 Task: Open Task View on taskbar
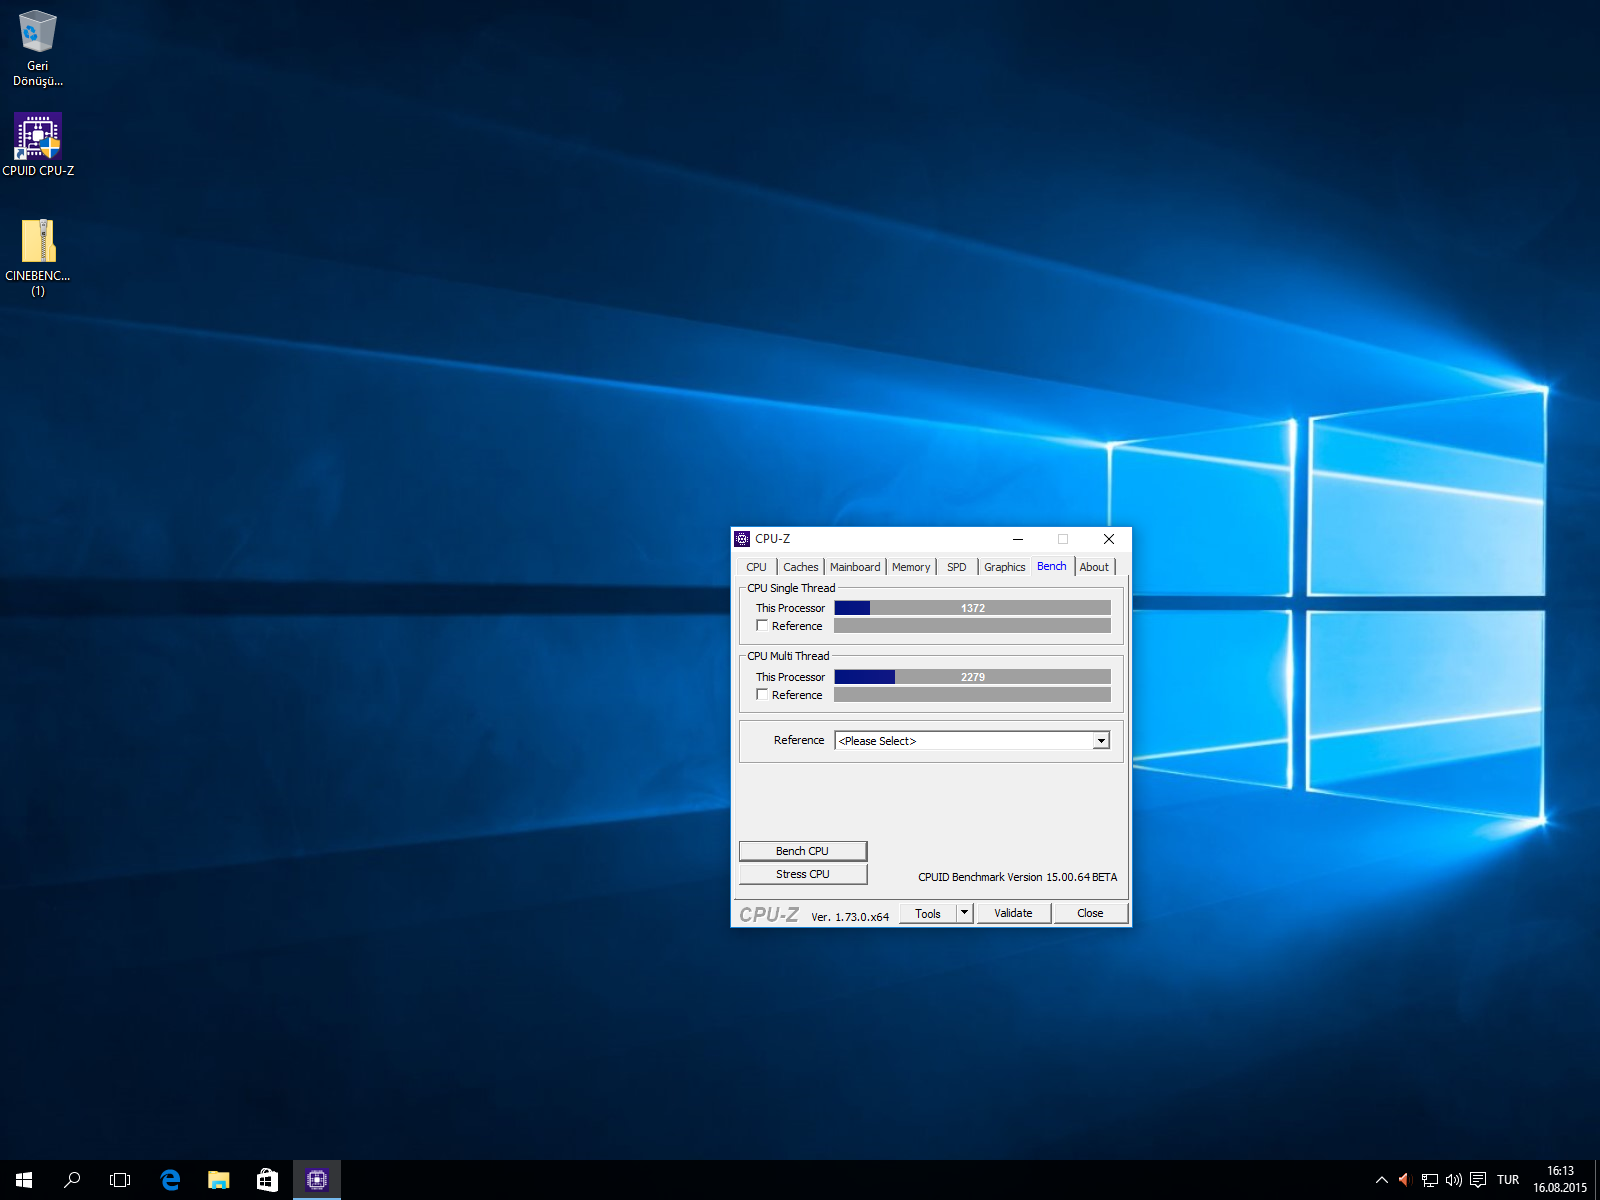[120, 1180]
